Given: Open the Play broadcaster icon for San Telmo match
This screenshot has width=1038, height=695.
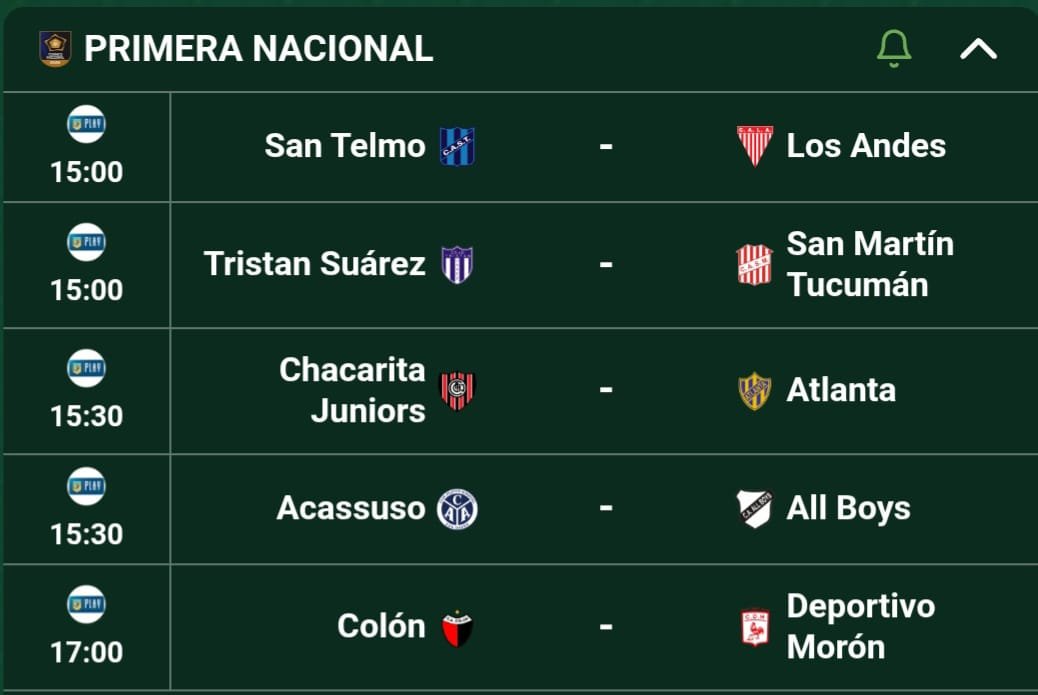Looking at the screenshot, I should (x=86, y=124).
